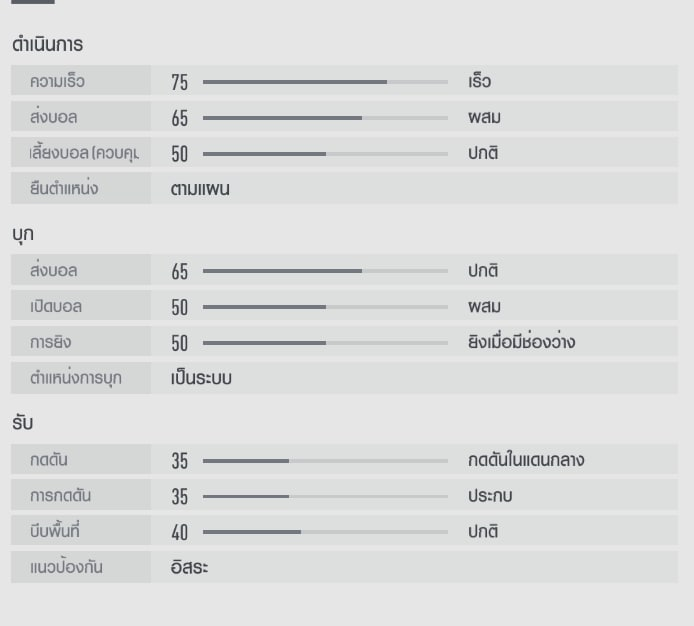Click the กดดัน slider bar
The width and height of the screenshot is (694, 626).
point(325,461)
